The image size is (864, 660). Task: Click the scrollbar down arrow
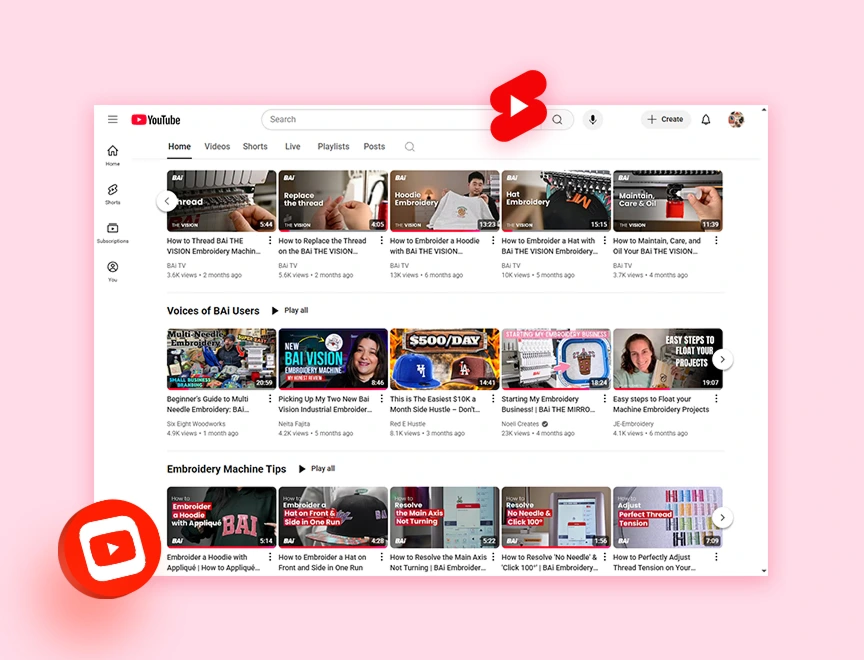click(x=764, y=571)
